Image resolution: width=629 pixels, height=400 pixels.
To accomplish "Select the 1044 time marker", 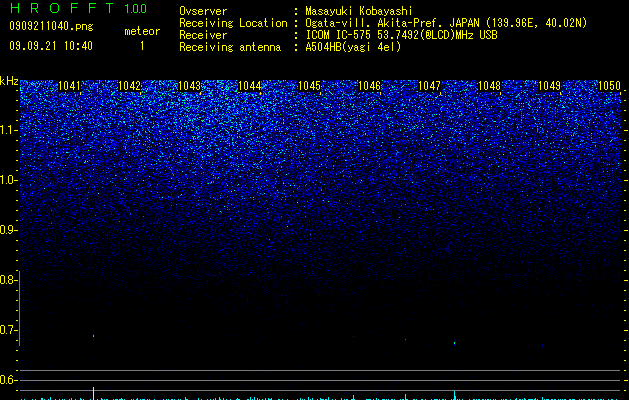I will click(x=250, y=86).
